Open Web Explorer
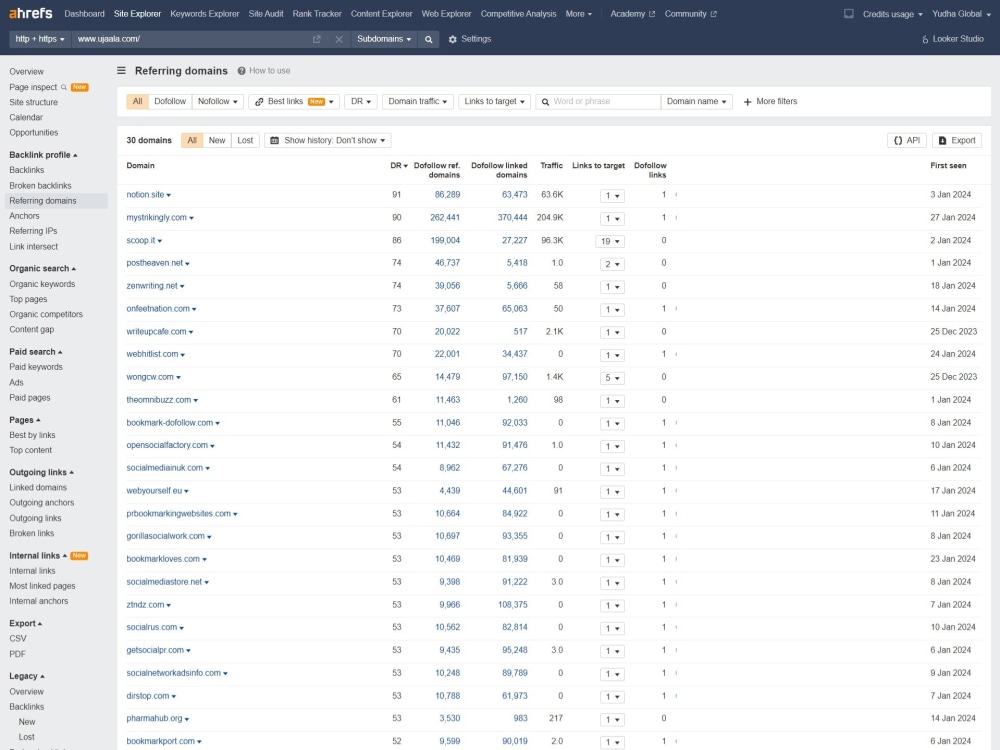 pyautogui.click(x=446, y=13)
